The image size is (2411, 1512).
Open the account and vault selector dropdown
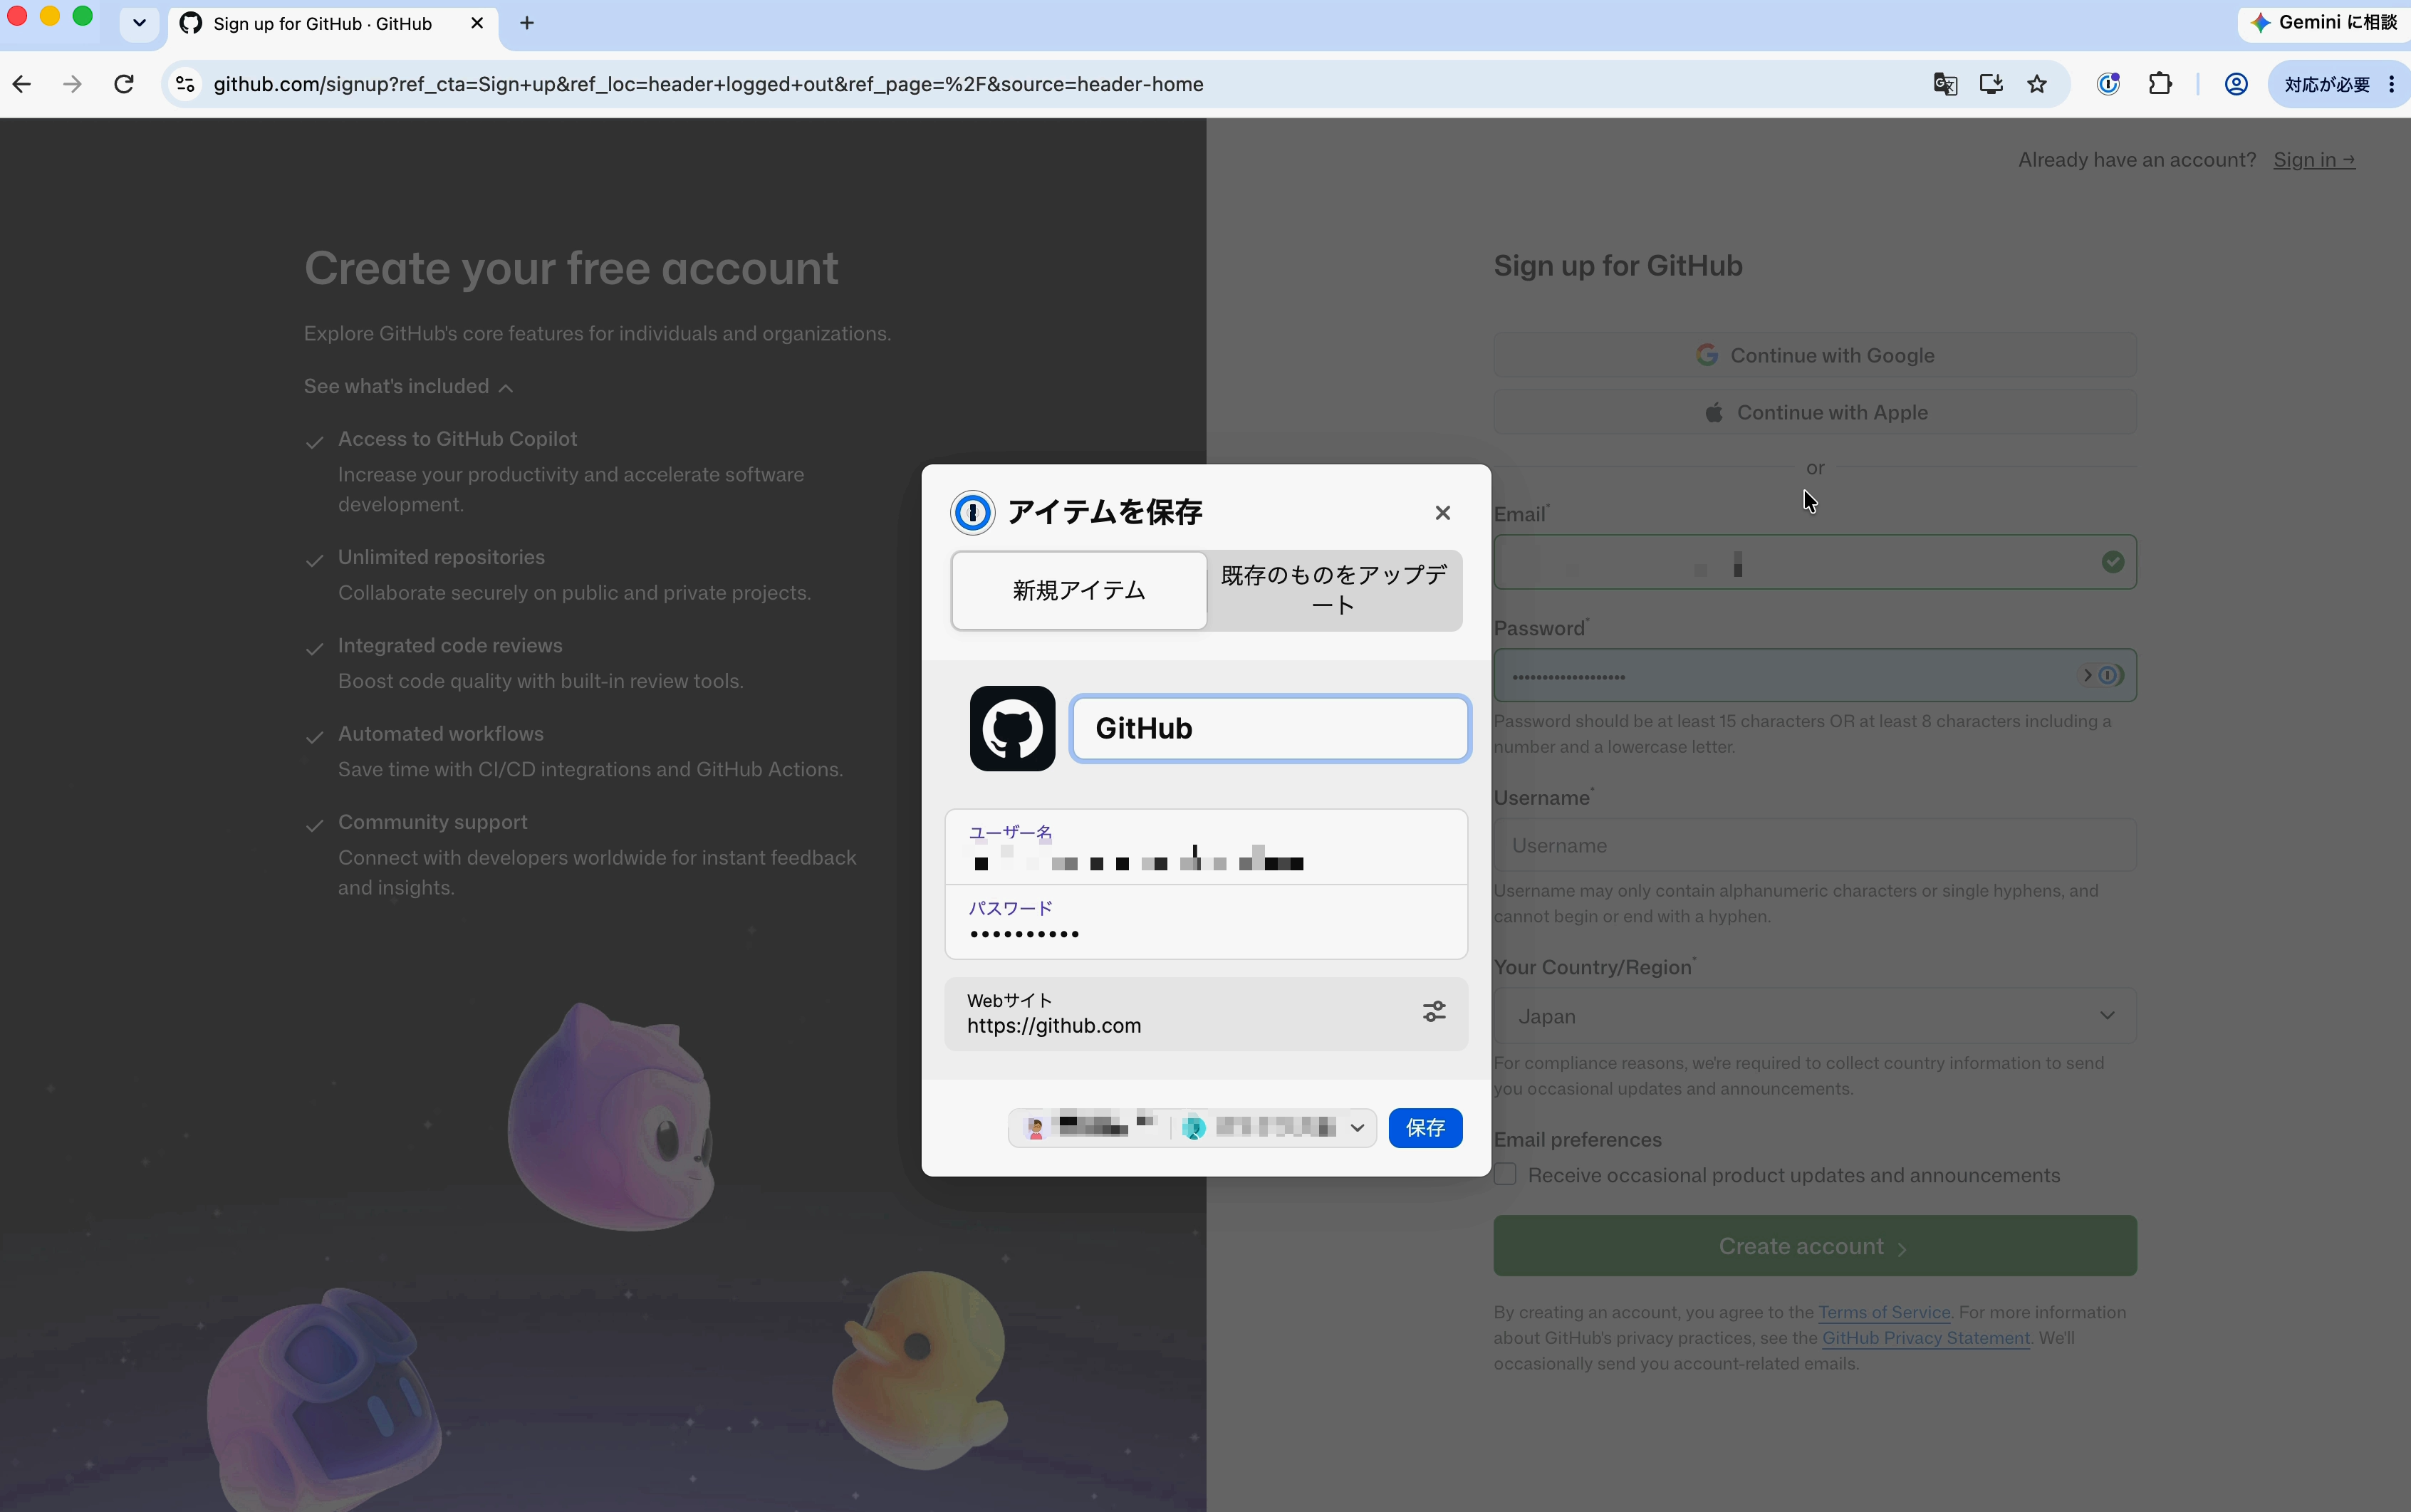[x=1192, y=1128]
